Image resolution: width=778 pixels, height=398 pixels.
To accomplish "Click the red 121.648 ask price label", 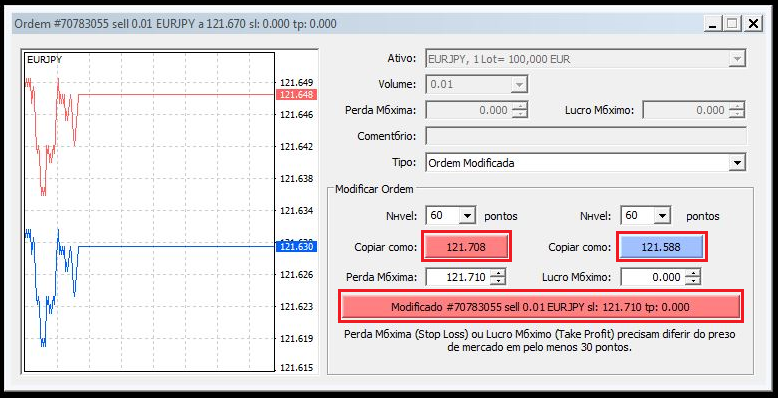I will click(296, 95).
